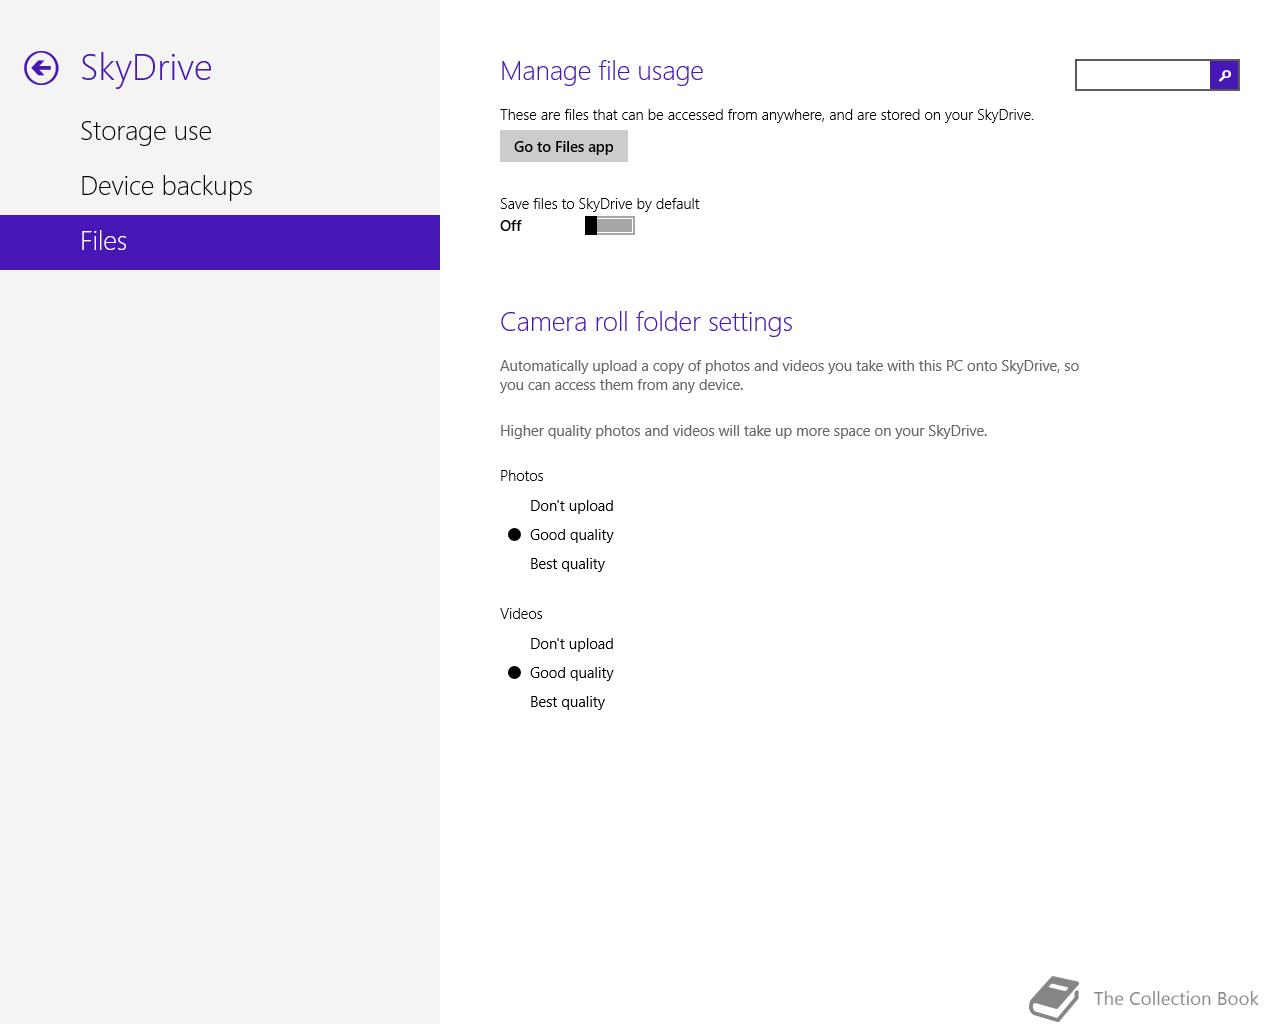Screen dimensions: 1280x1024
Task: Toggle Save files to SkyDrive by default
Action: pyautogui.click(x=609, y=226)
